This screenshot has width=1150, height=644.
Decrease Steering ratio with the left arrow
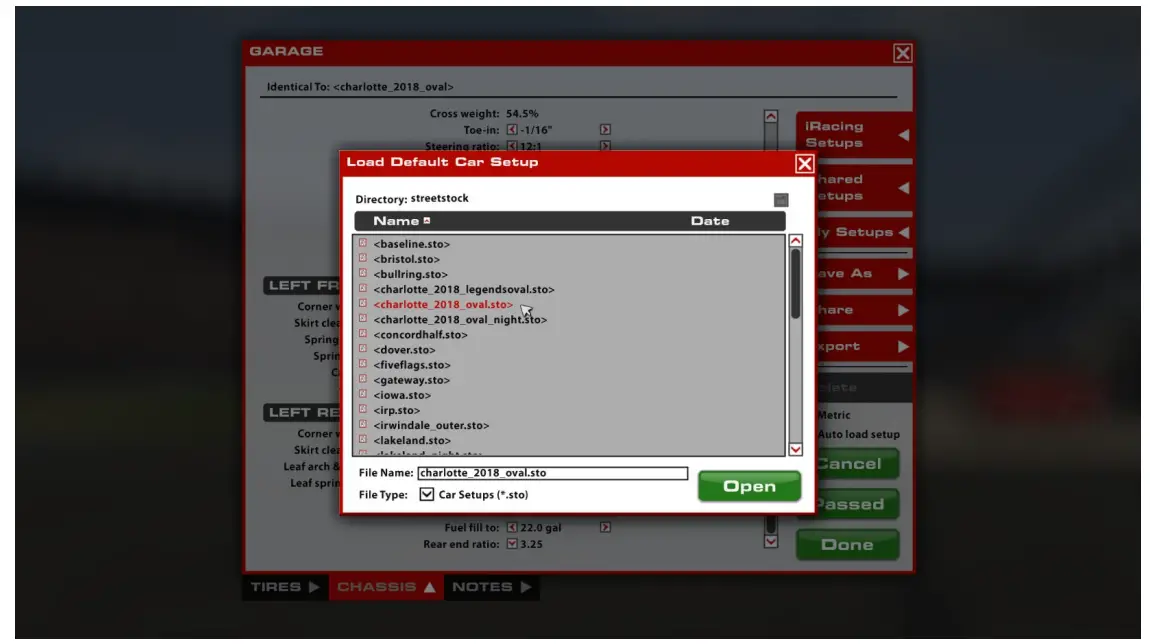[x=512, y=146]
